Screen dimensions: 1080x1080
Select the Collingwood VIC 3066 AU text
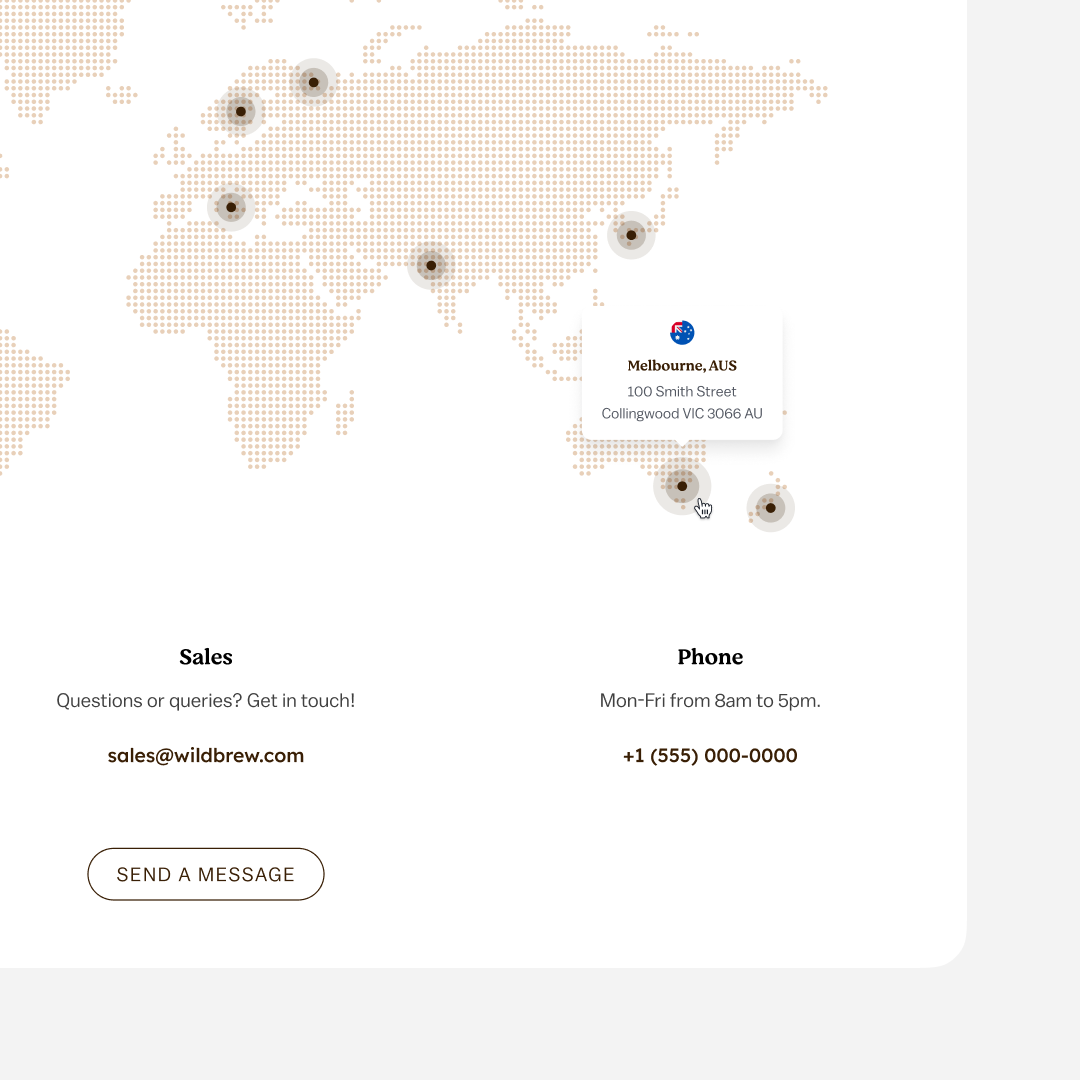click(682, 414)
